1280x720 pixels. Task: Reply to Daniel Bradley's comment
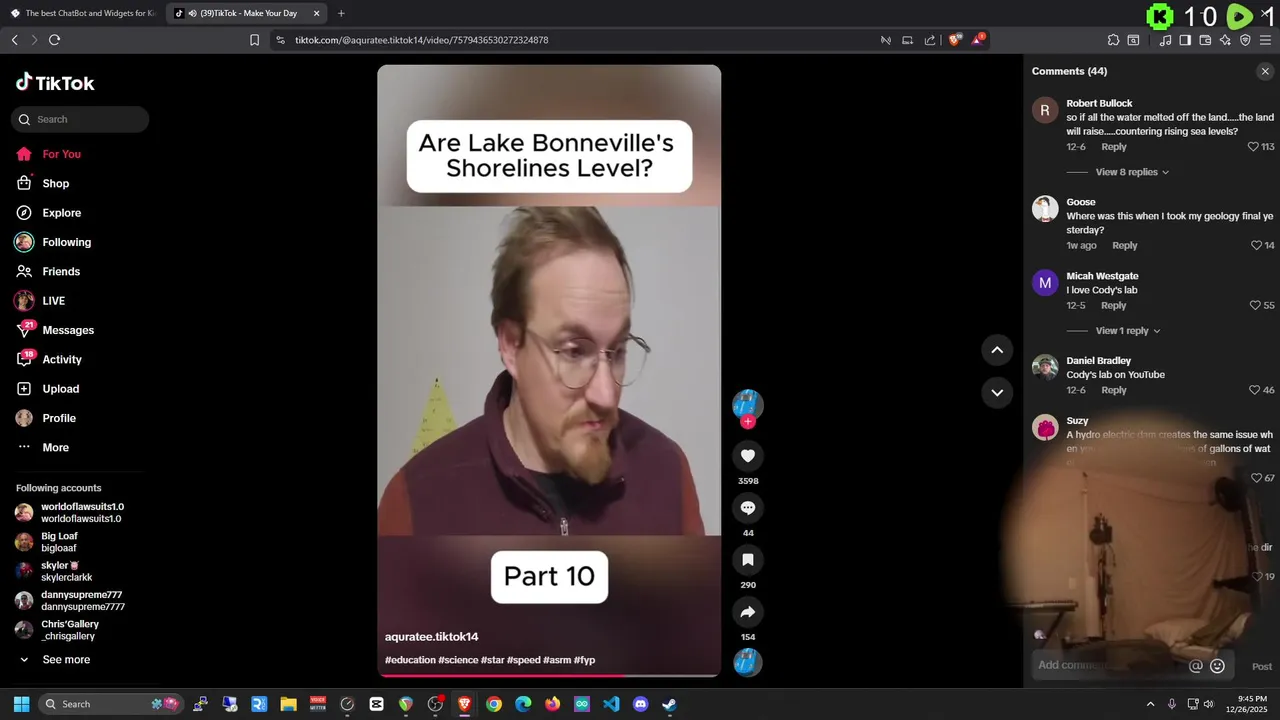1113,390
